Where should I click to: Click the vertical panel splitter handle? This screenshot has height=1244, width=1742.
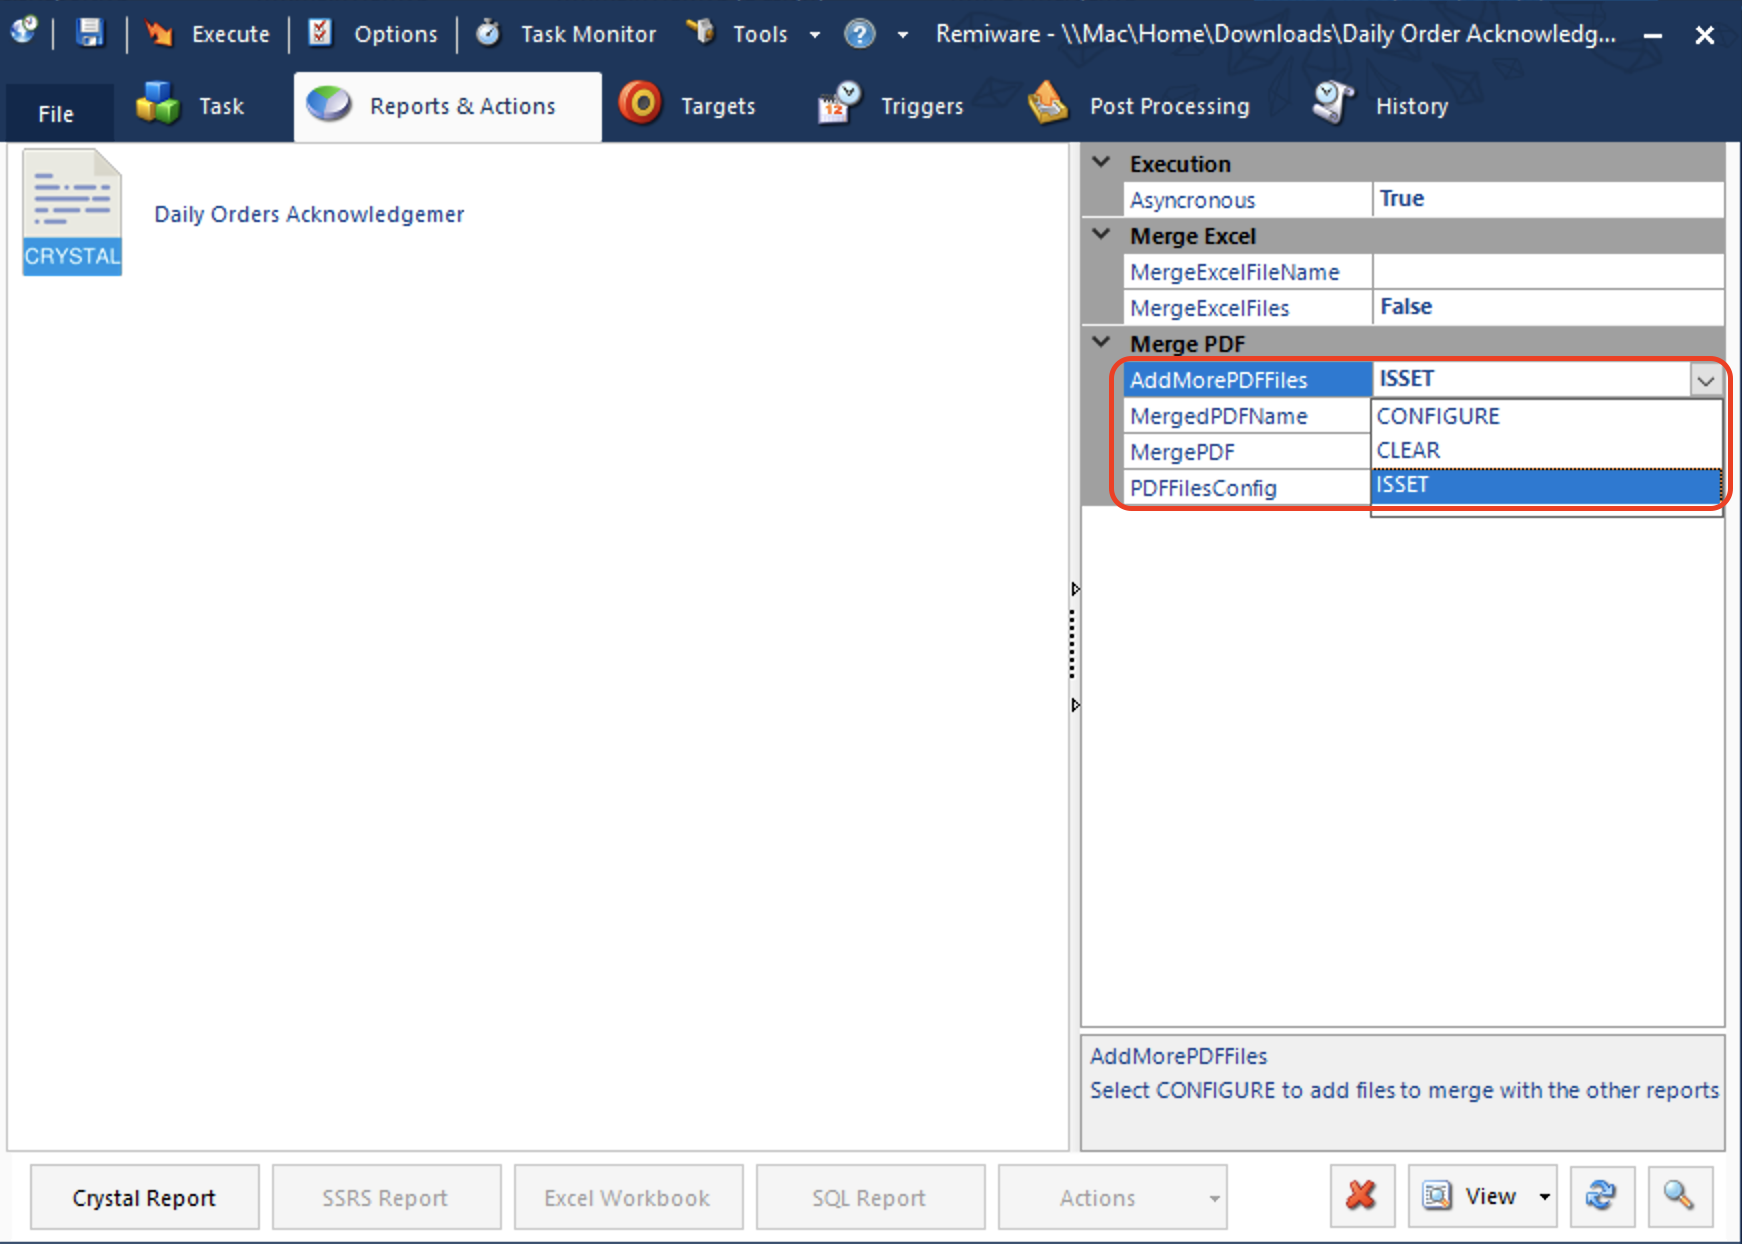(x=1074, y=646)
